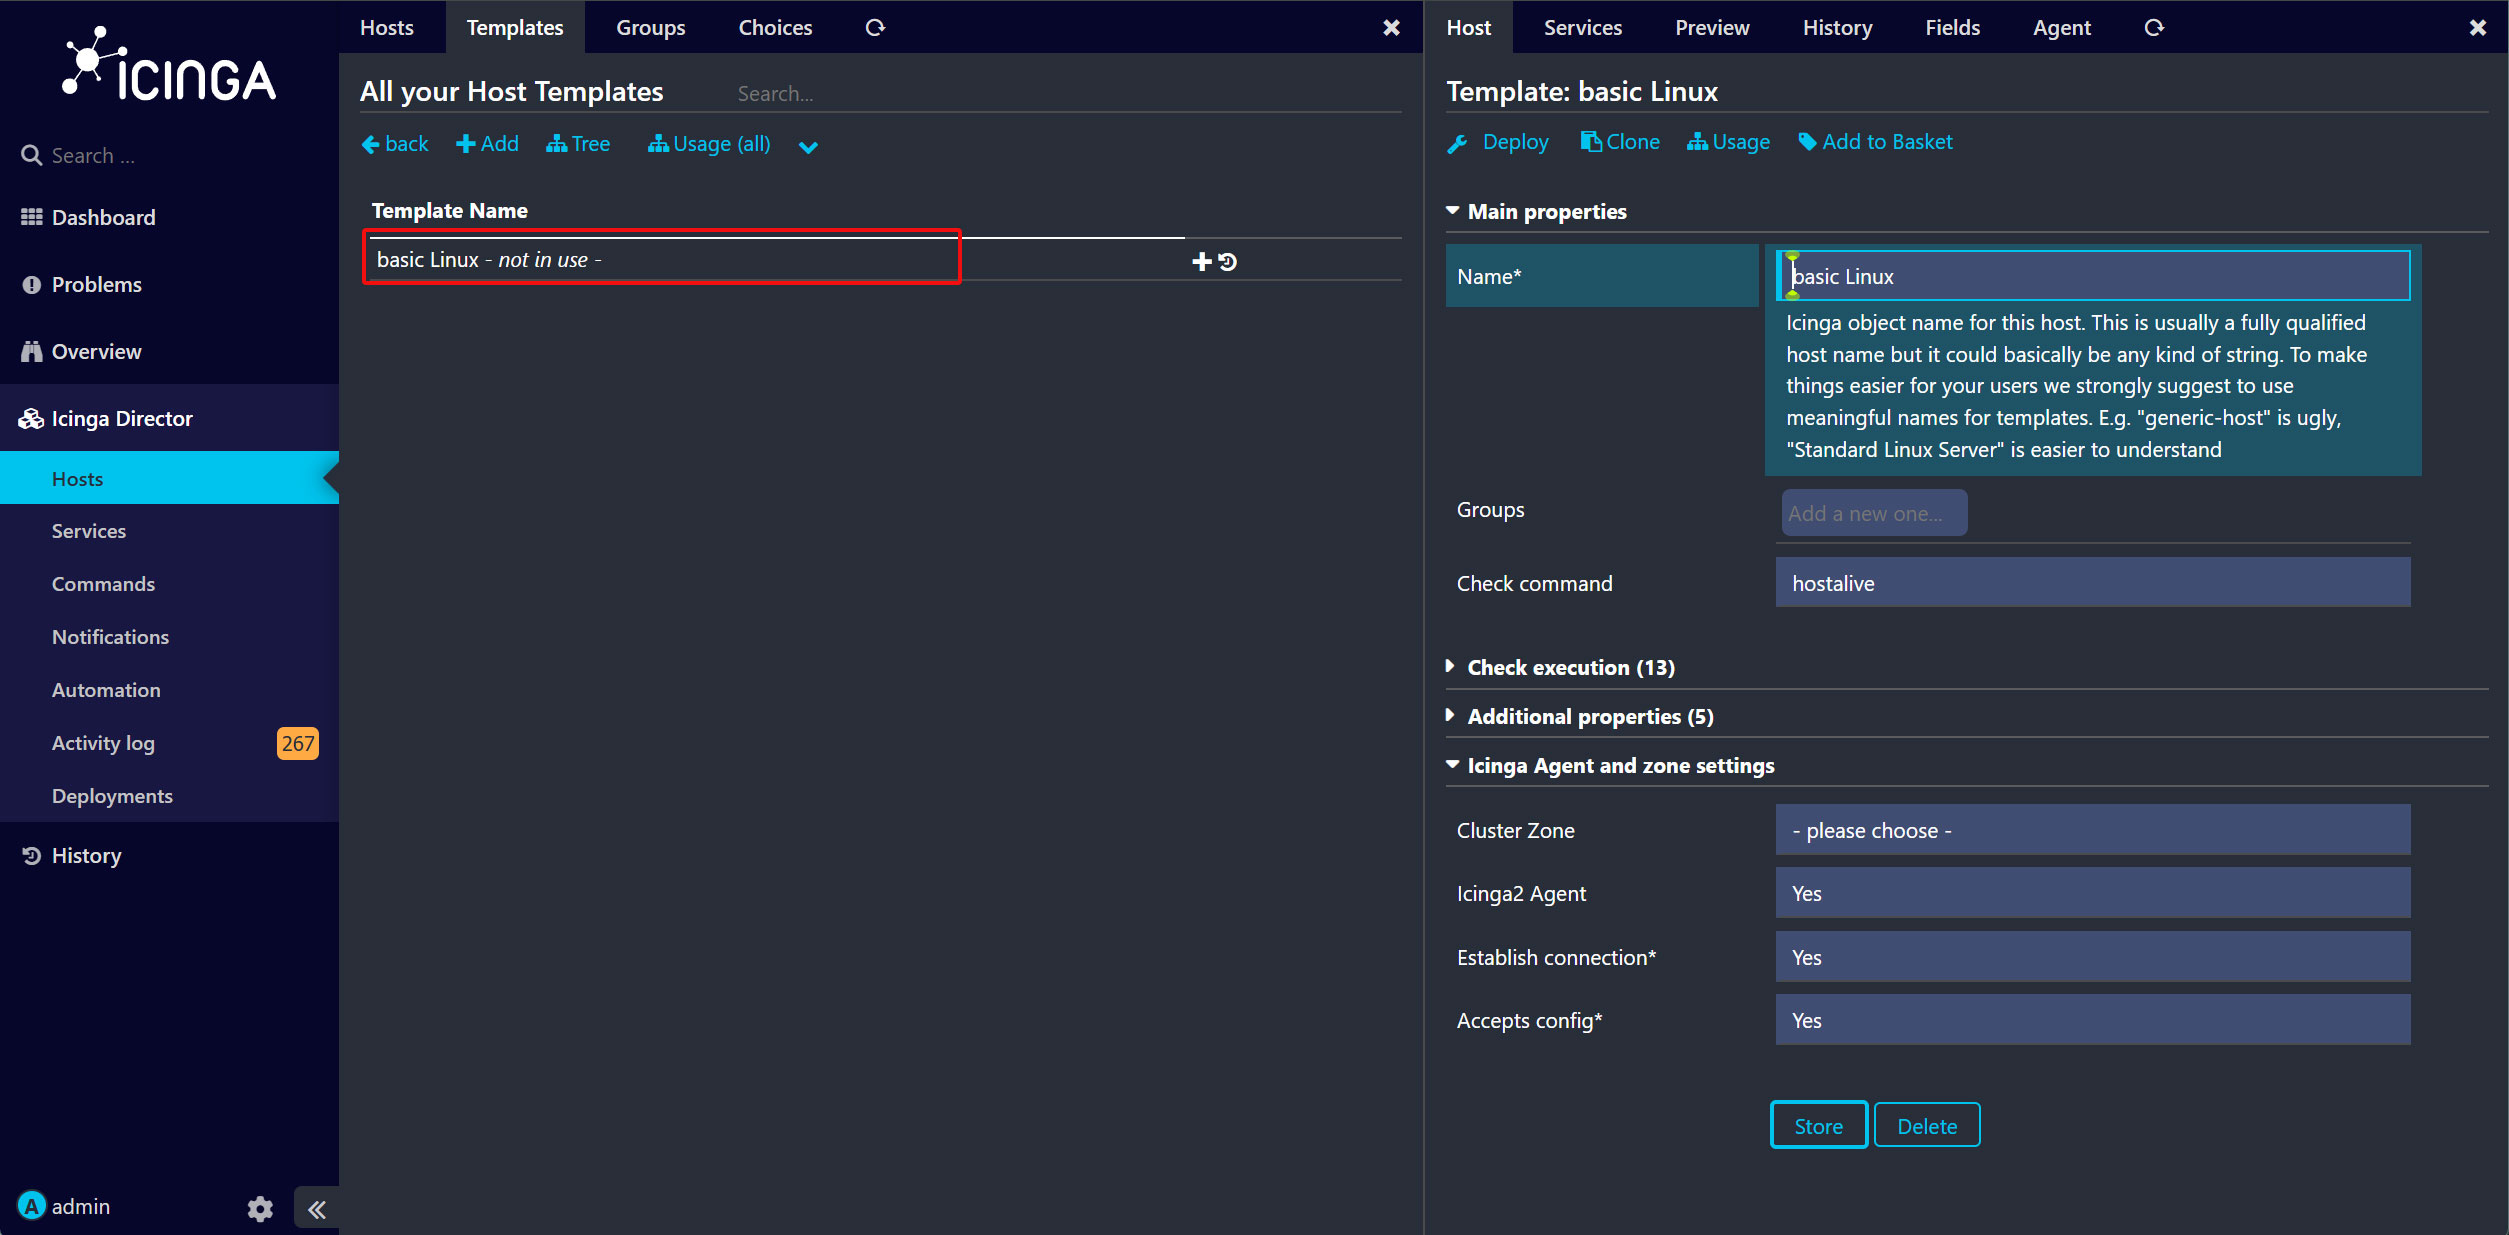Click the refresh icon next to Agent tab
The width and height of the screenshot is (2509, 1235).
pos(2153,28)
